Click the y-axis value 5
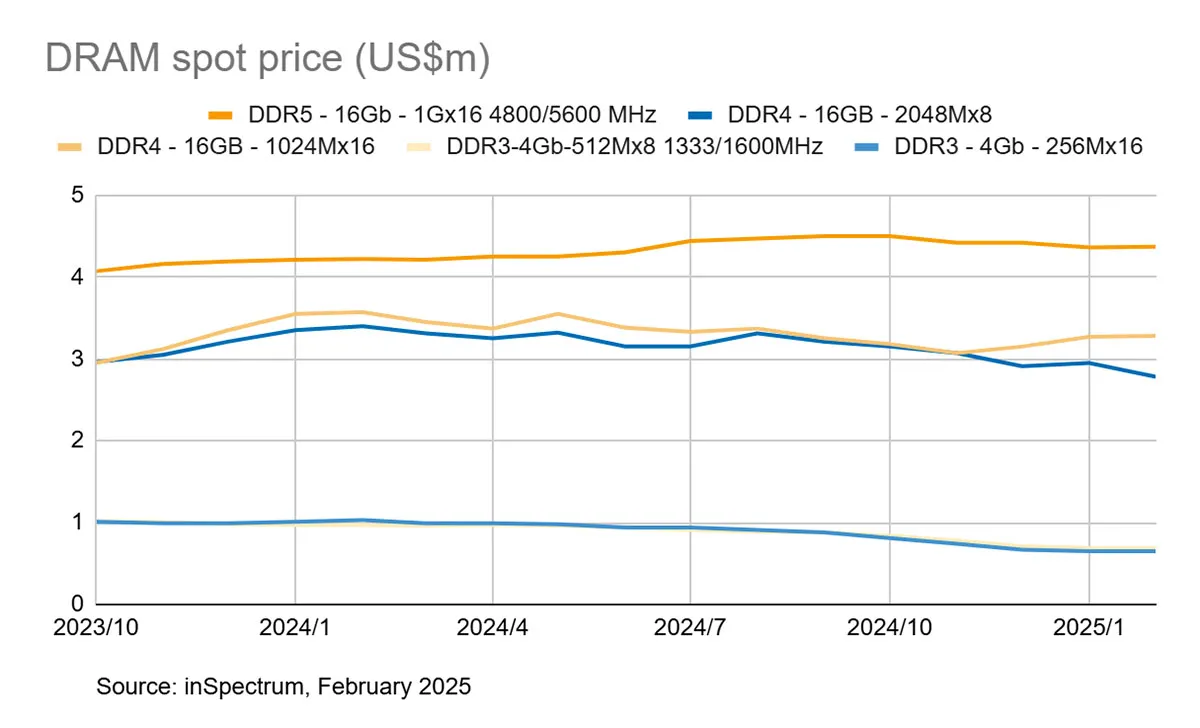The height and width of the screenshot is (728, 1200). click(x=76, y=195)
